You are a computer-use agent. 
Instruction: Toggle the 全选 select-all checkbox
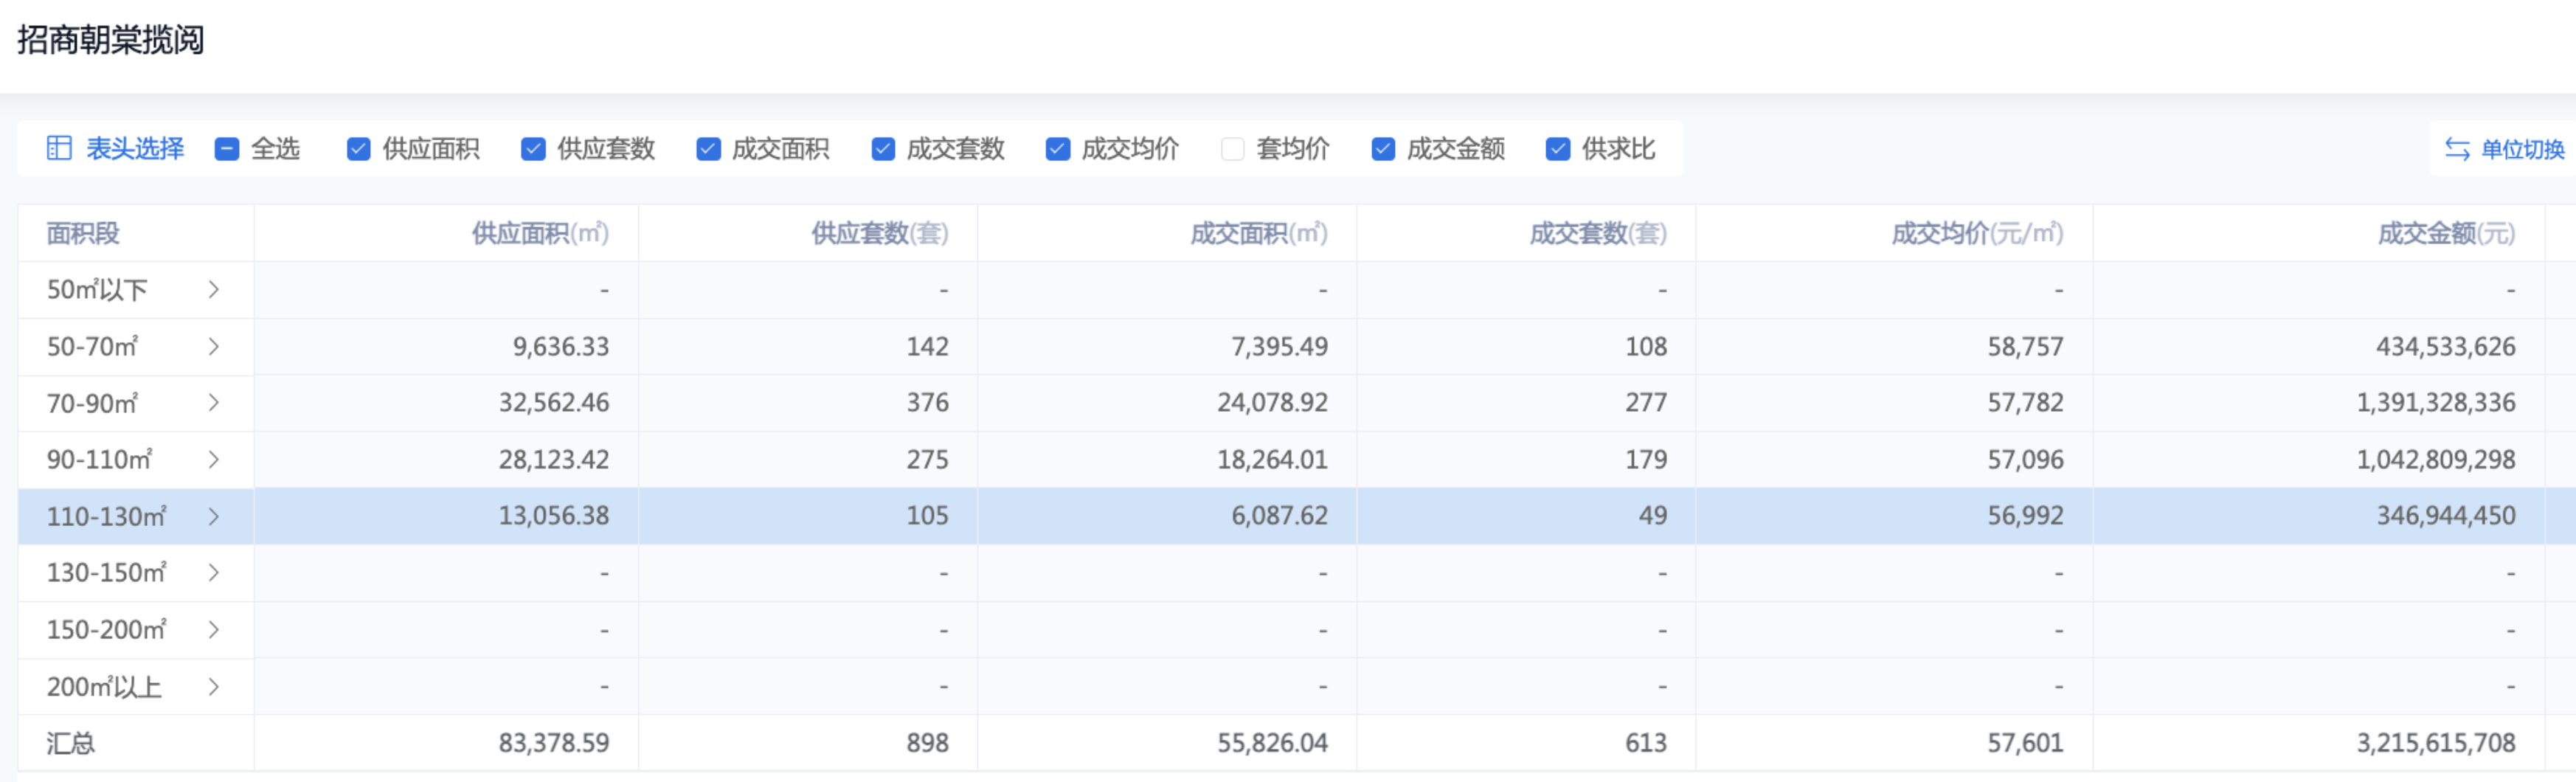tap(227, 149)
